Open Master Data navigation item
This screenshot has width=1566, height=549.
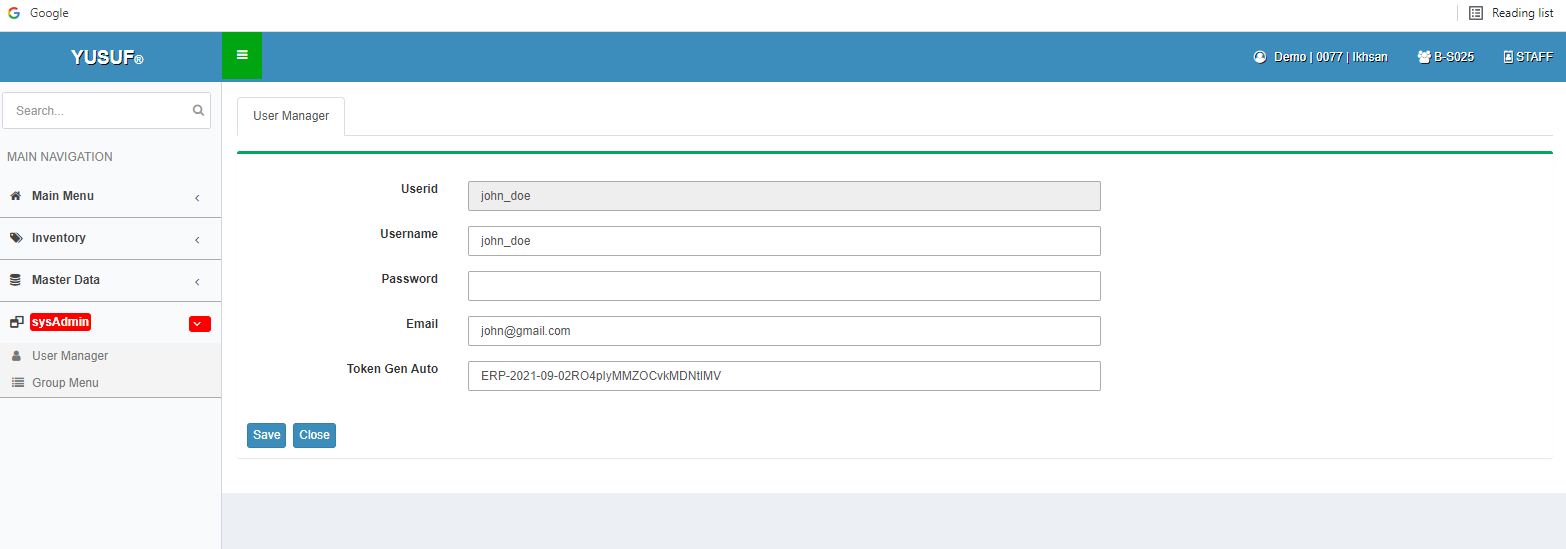coord(110,280)
